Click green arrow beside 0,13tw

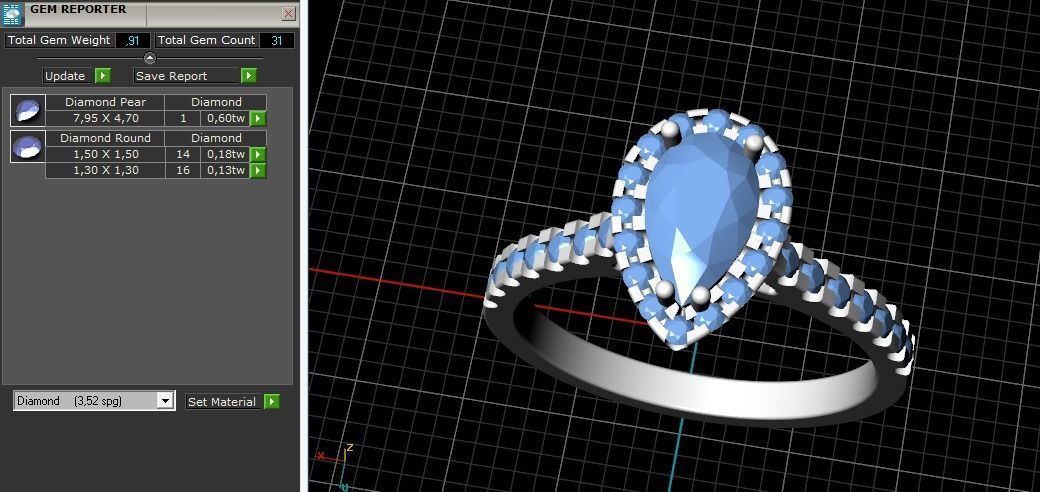[258, 170]
